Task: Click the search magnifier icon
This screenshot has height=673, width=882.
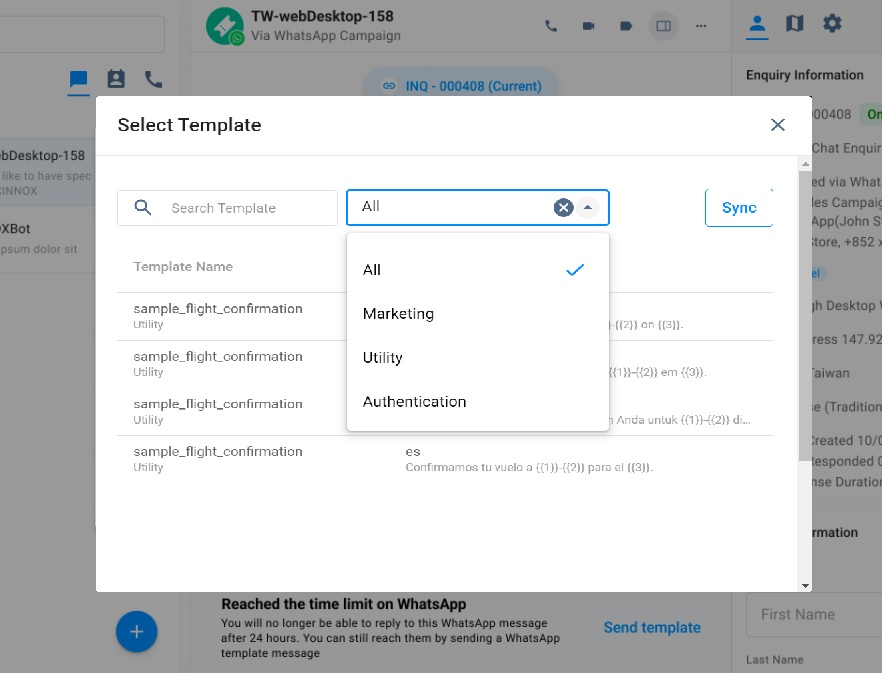Action: 143,208
